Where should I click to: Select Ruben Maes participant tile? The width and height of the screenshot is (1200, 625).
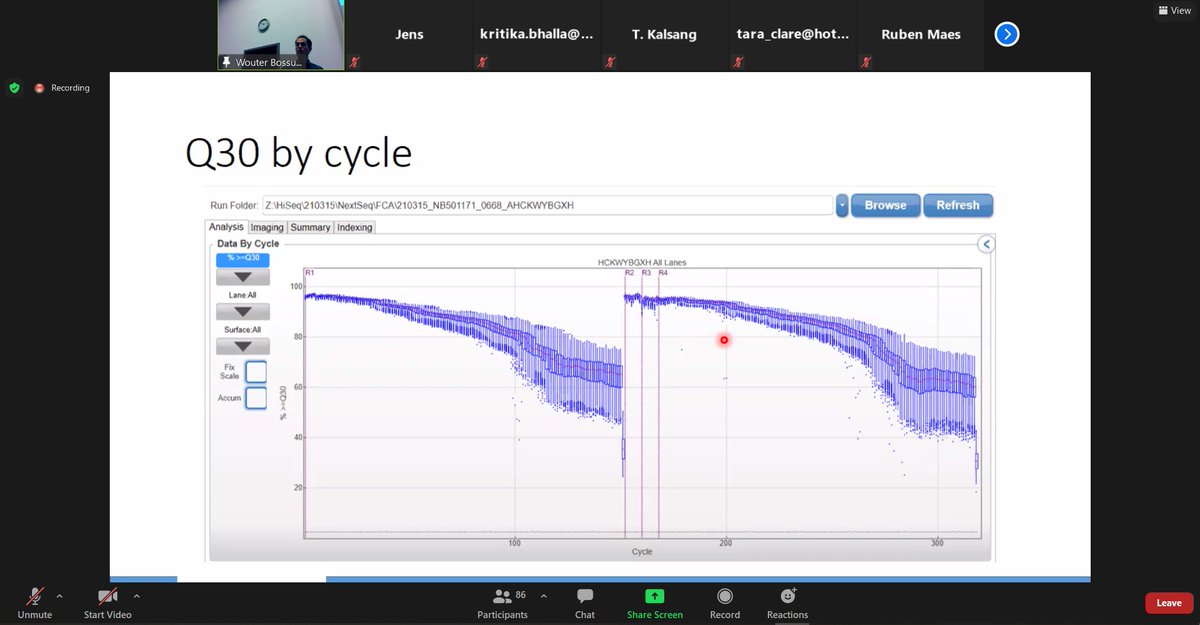click(921, 35)
